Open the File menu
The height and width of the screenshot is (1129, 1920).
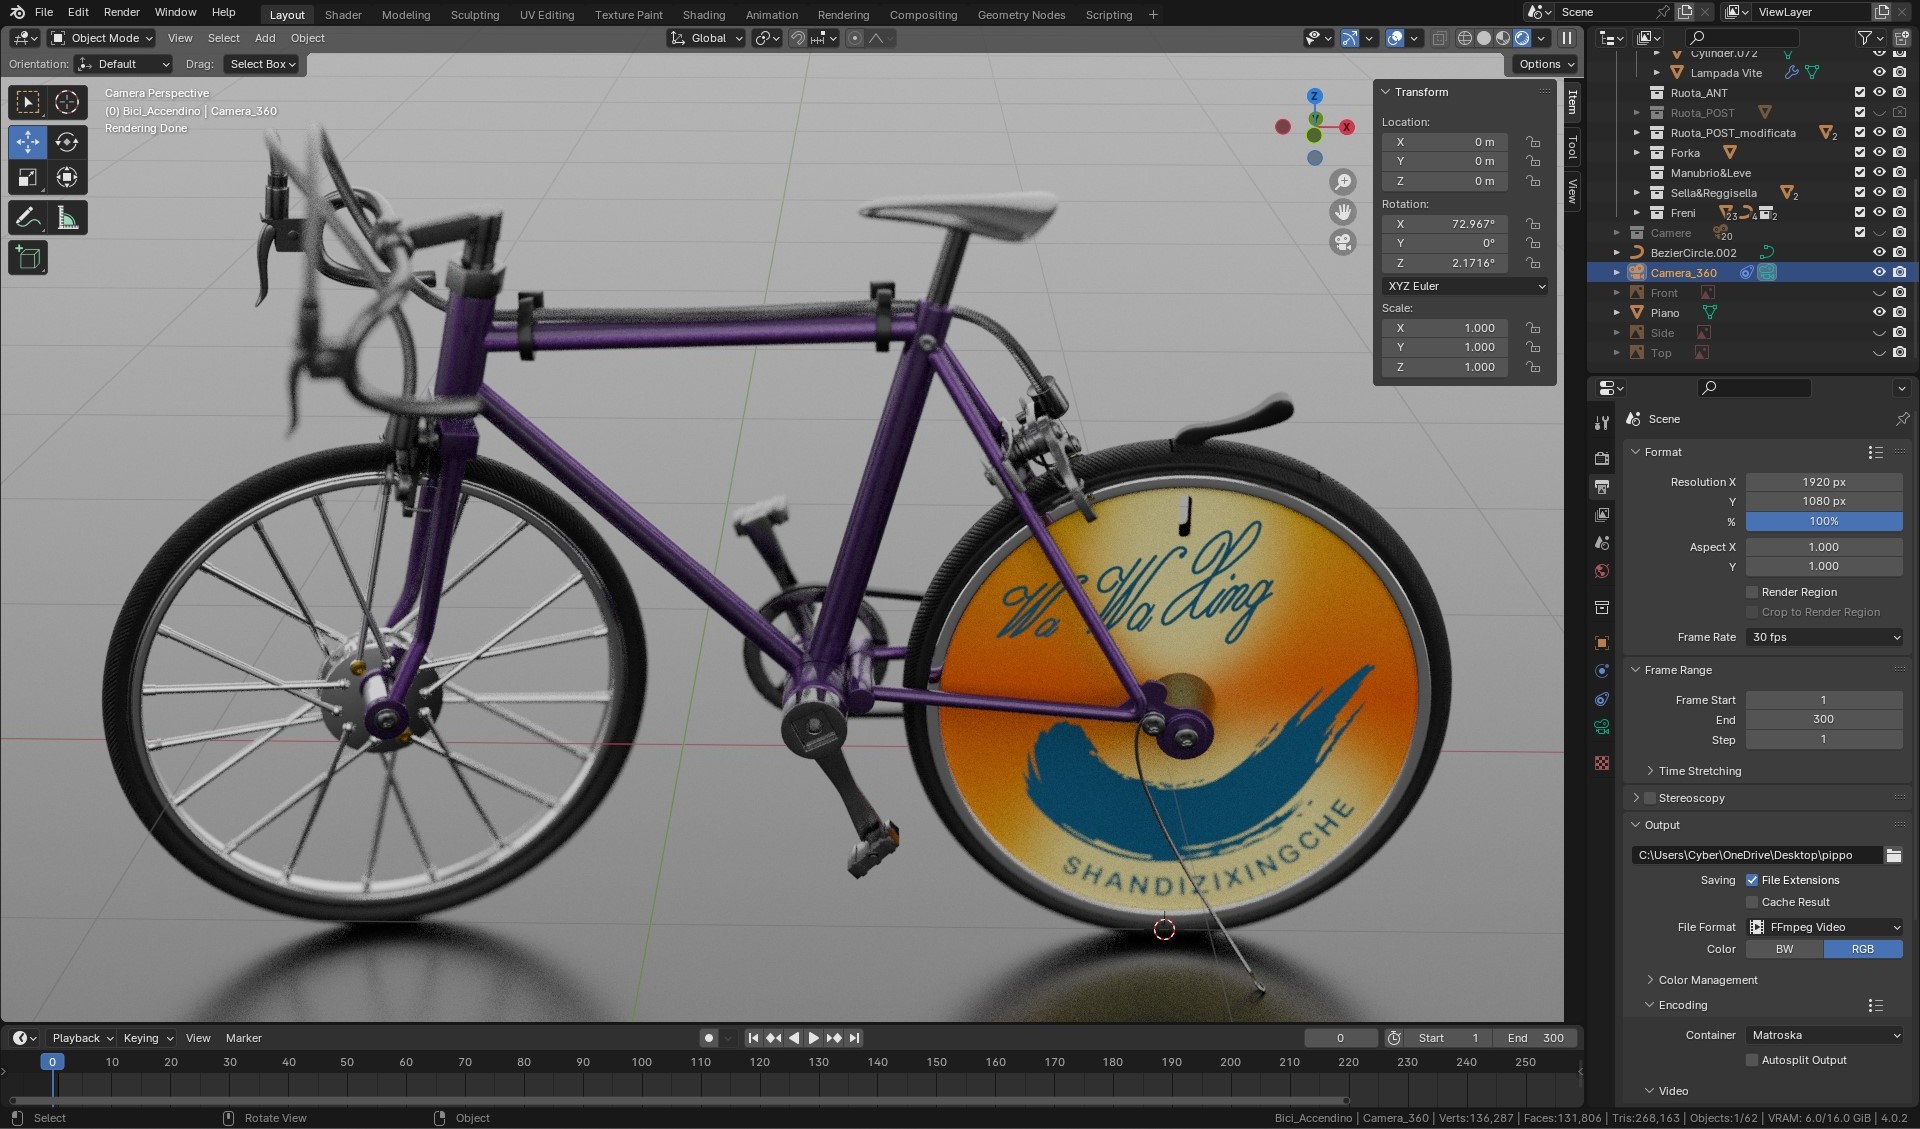pyautogui.click(x=44, y=12)
